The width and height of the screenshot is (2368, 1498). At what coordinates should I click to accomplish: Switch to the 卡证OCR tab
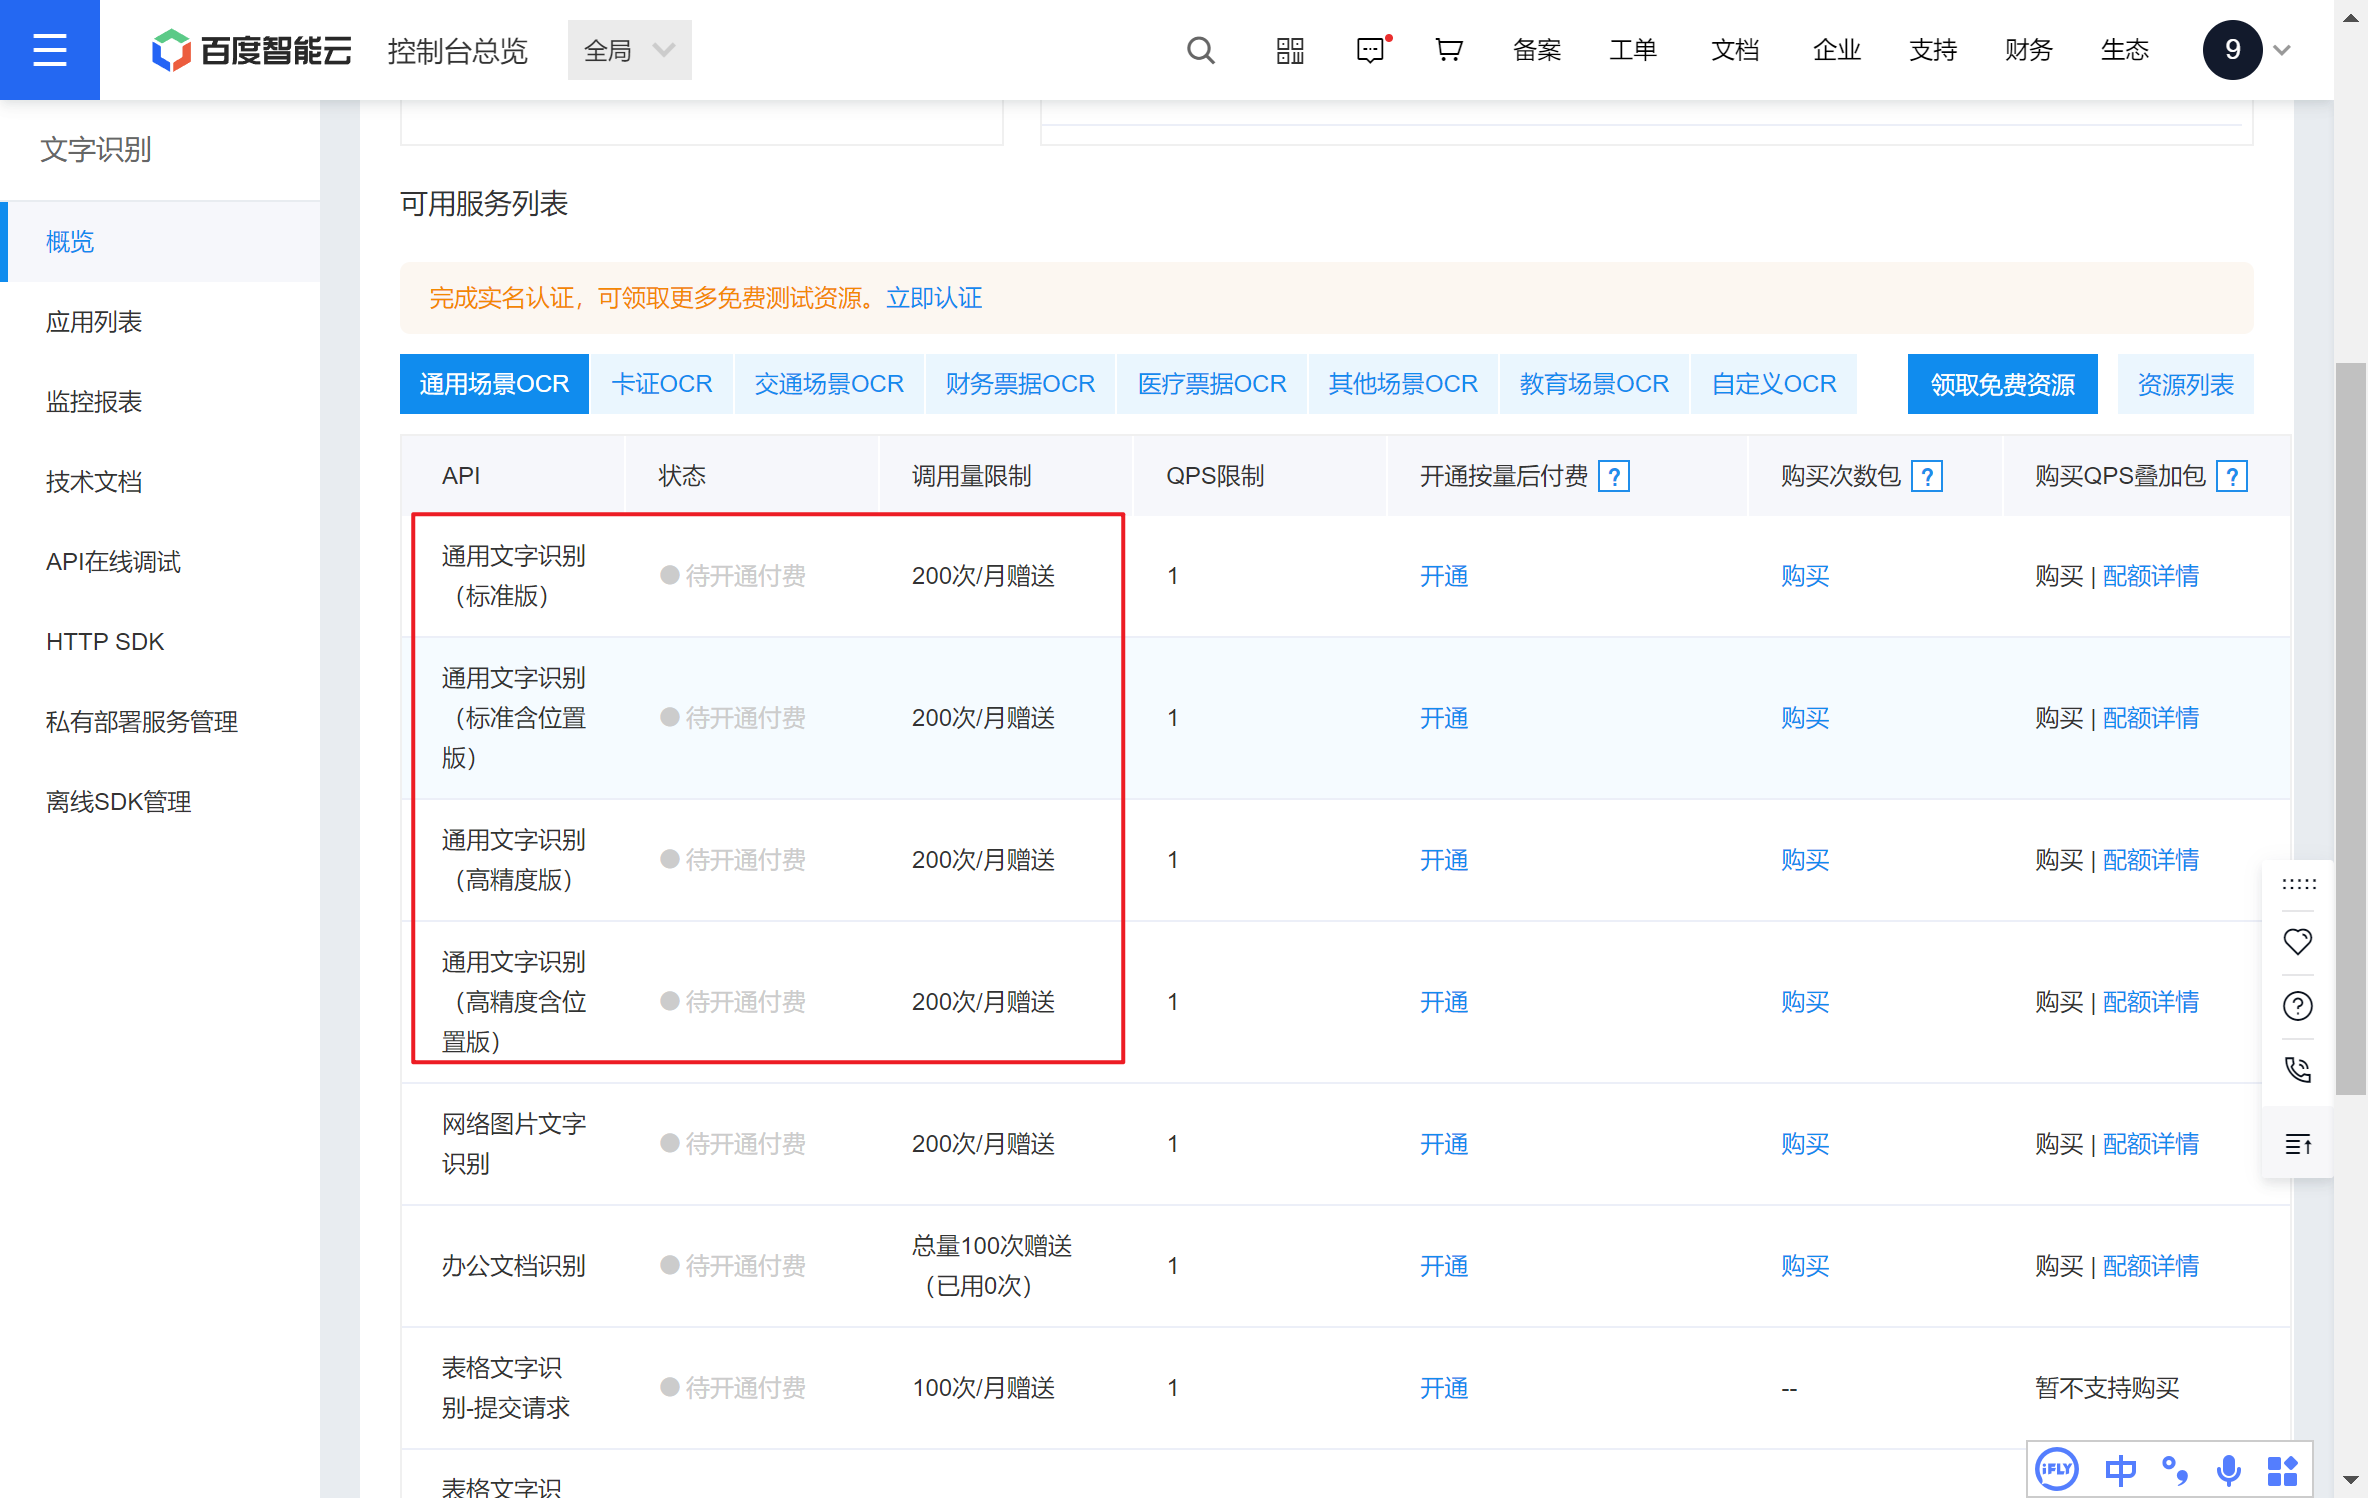pyautogui.click(x=662, y=384)
